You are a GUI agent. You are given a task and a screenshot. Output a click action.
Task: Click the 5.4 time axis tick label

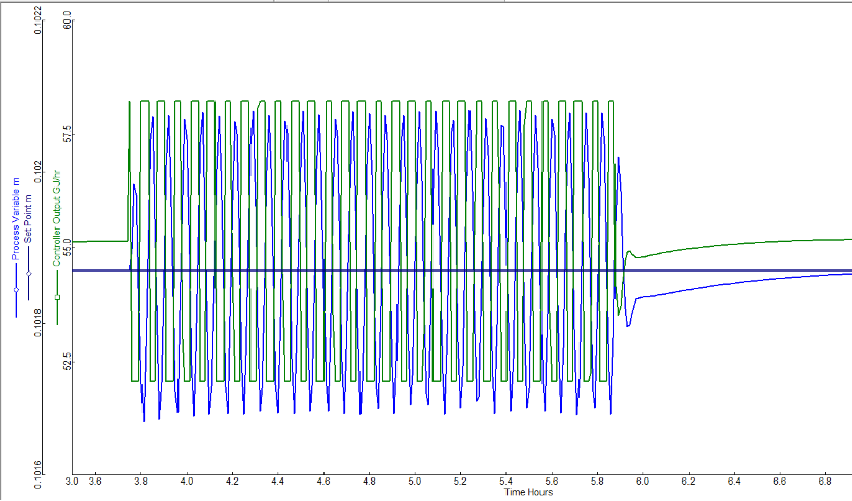(506, 481)
